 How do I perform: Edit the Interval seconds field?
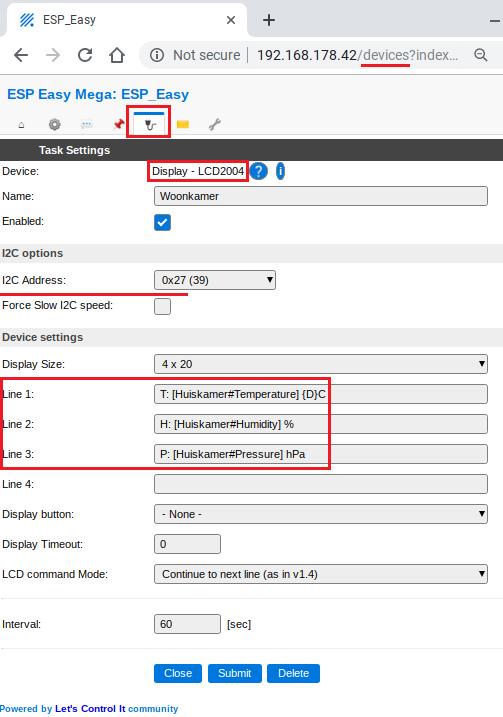tap(187, 624)
